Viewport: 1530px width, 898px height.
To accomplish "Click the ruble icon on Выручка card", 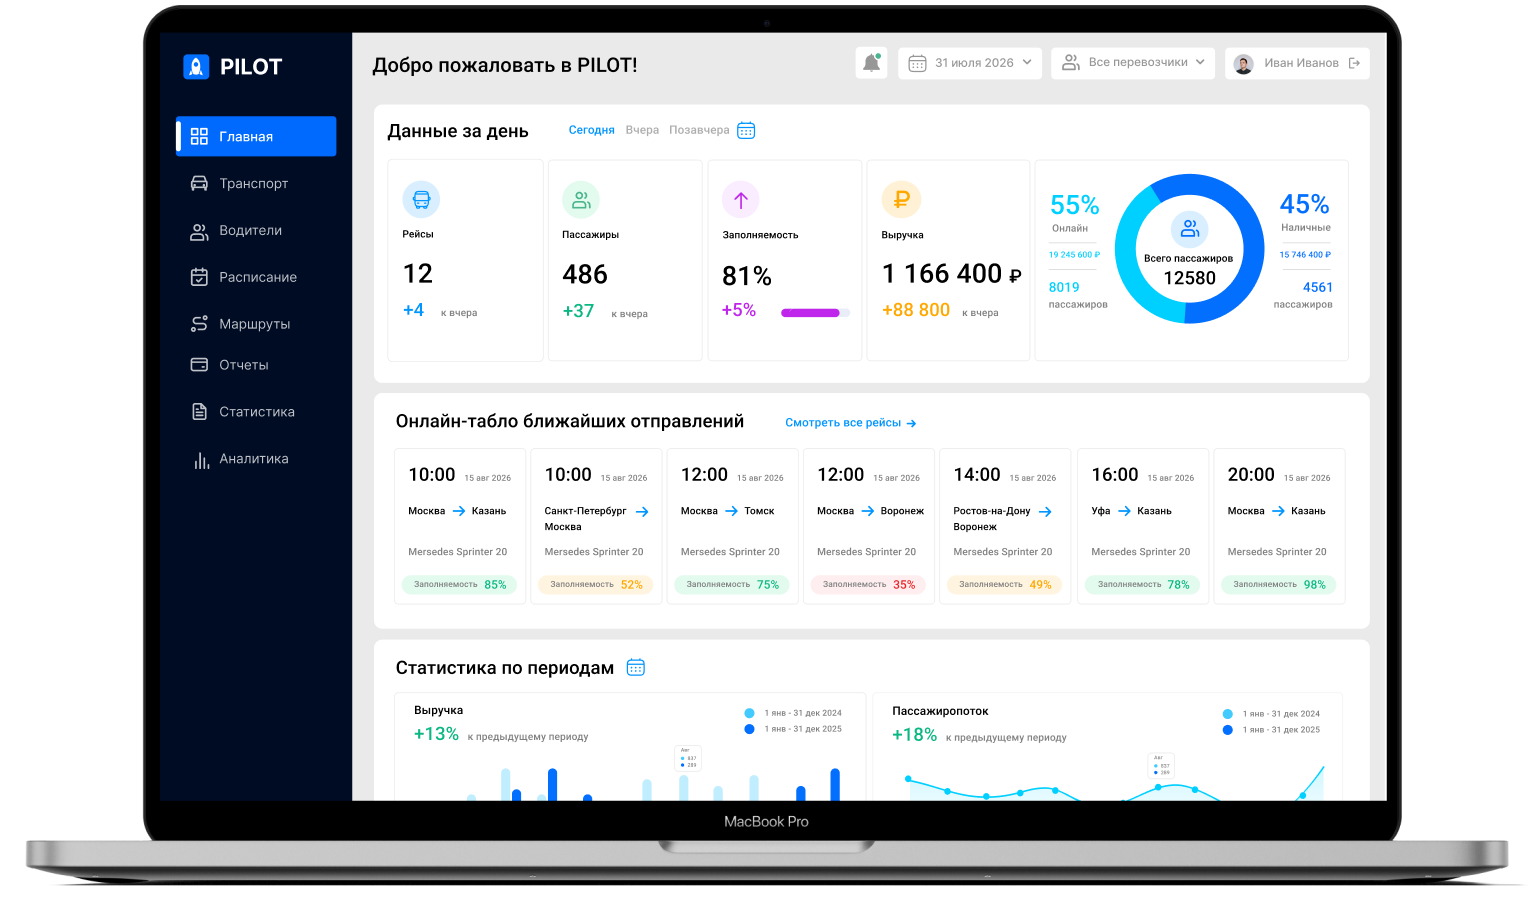I will click(901, 199).
